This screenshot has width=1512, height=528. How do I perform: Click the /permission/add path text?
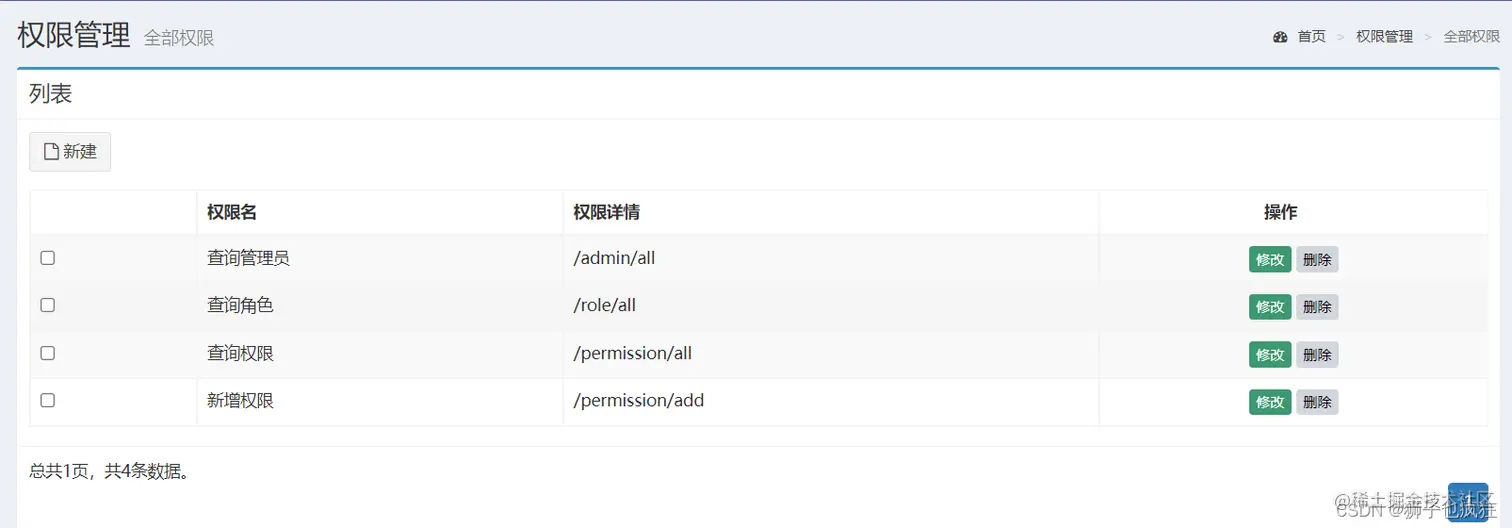[x=639, y=400]
